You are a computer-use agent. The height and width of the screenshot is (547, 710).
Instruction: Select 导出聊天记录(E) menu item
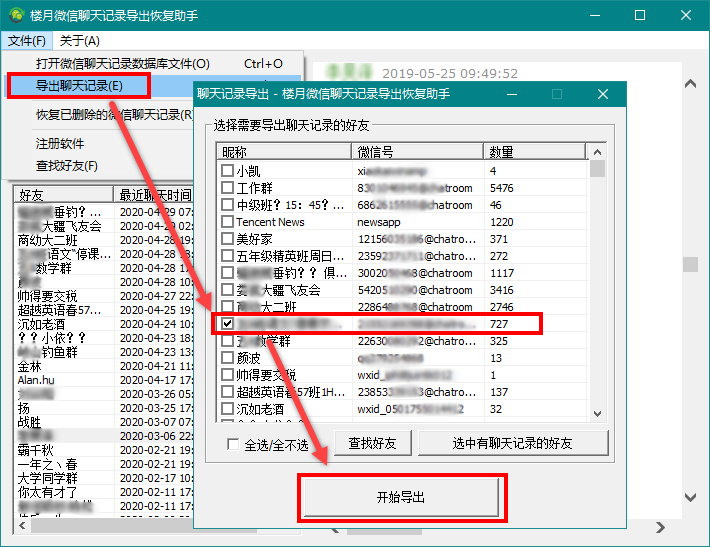pyautogui.click(x=79, y=86)
